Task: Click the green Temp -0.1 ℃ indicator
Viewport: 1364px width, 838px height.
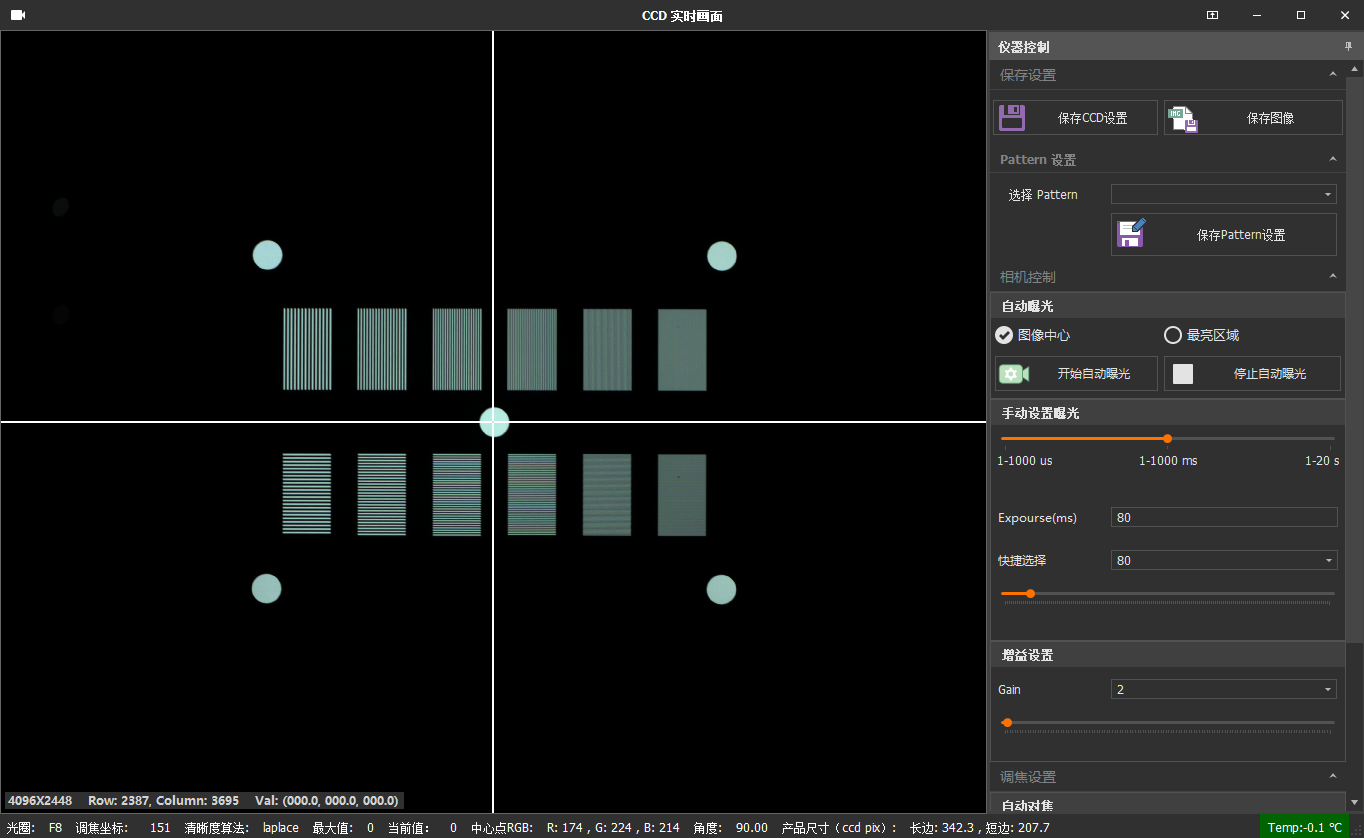Action: 1304,828
